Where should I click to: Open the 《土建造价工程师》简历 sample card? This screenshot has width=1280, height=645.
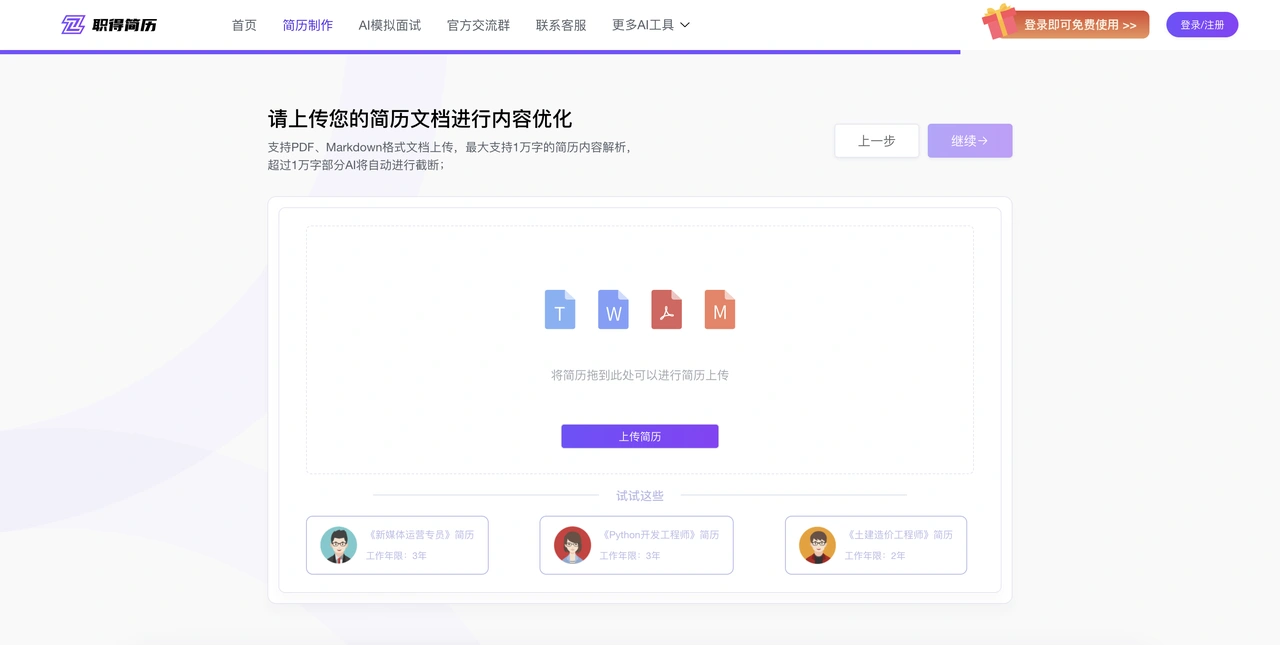point(876,545)
